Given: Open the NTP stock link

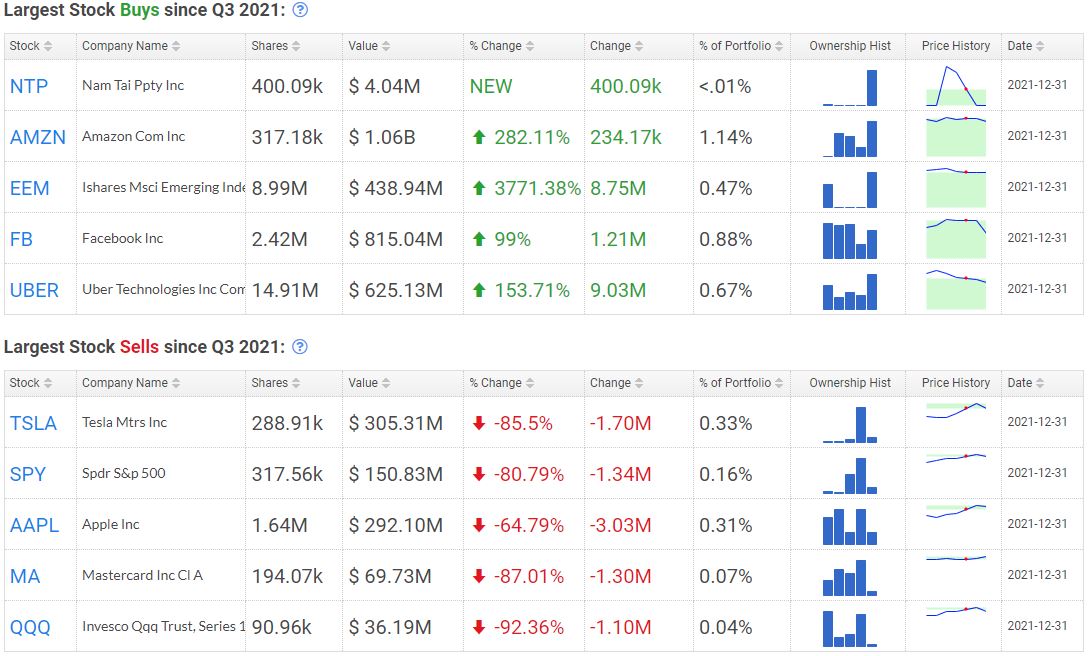Looking at the screenshot, I should [29, 86].
